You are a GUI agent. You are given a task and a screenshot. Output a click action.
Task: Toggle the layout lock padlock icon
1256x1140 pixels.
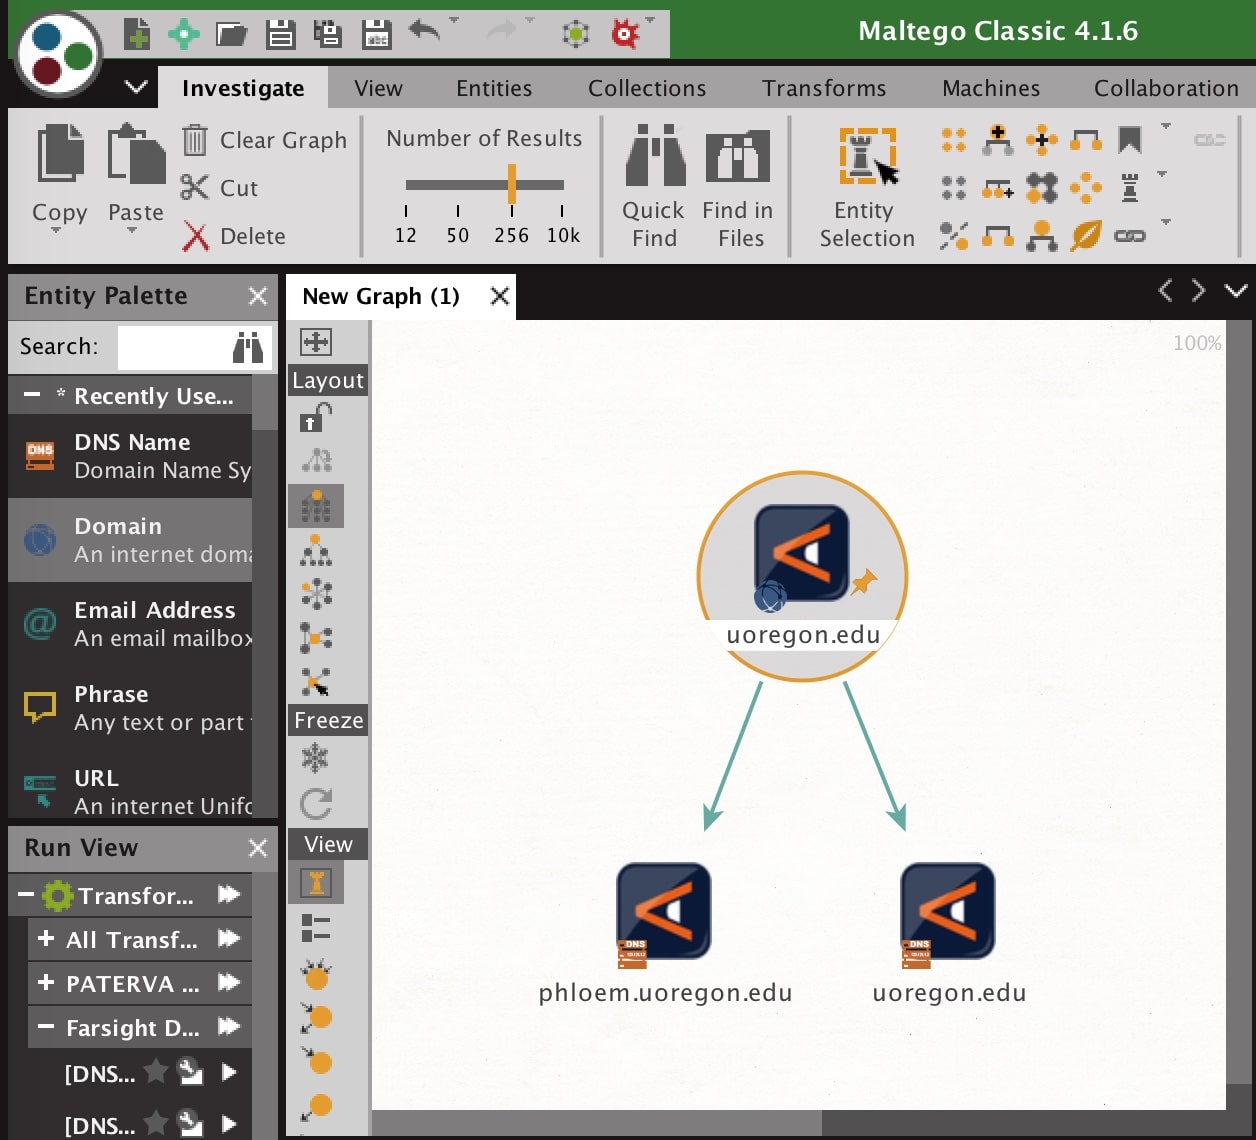point(316,416)
